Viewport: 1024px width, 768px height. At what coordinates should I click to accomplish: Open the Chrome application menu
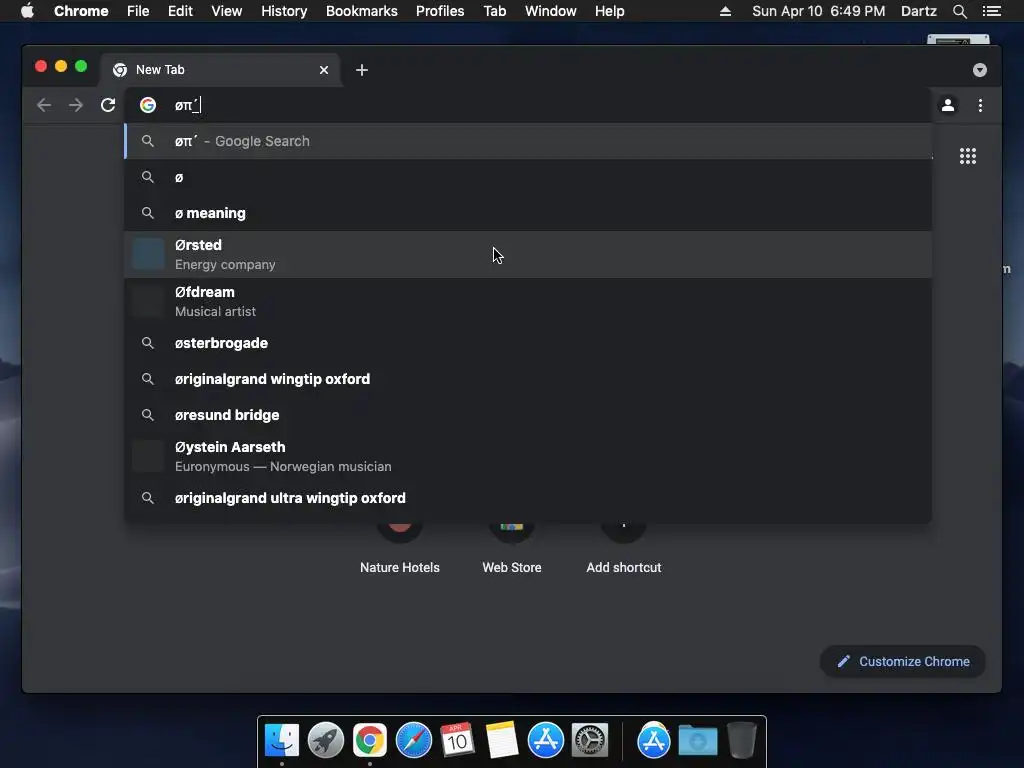81,11
